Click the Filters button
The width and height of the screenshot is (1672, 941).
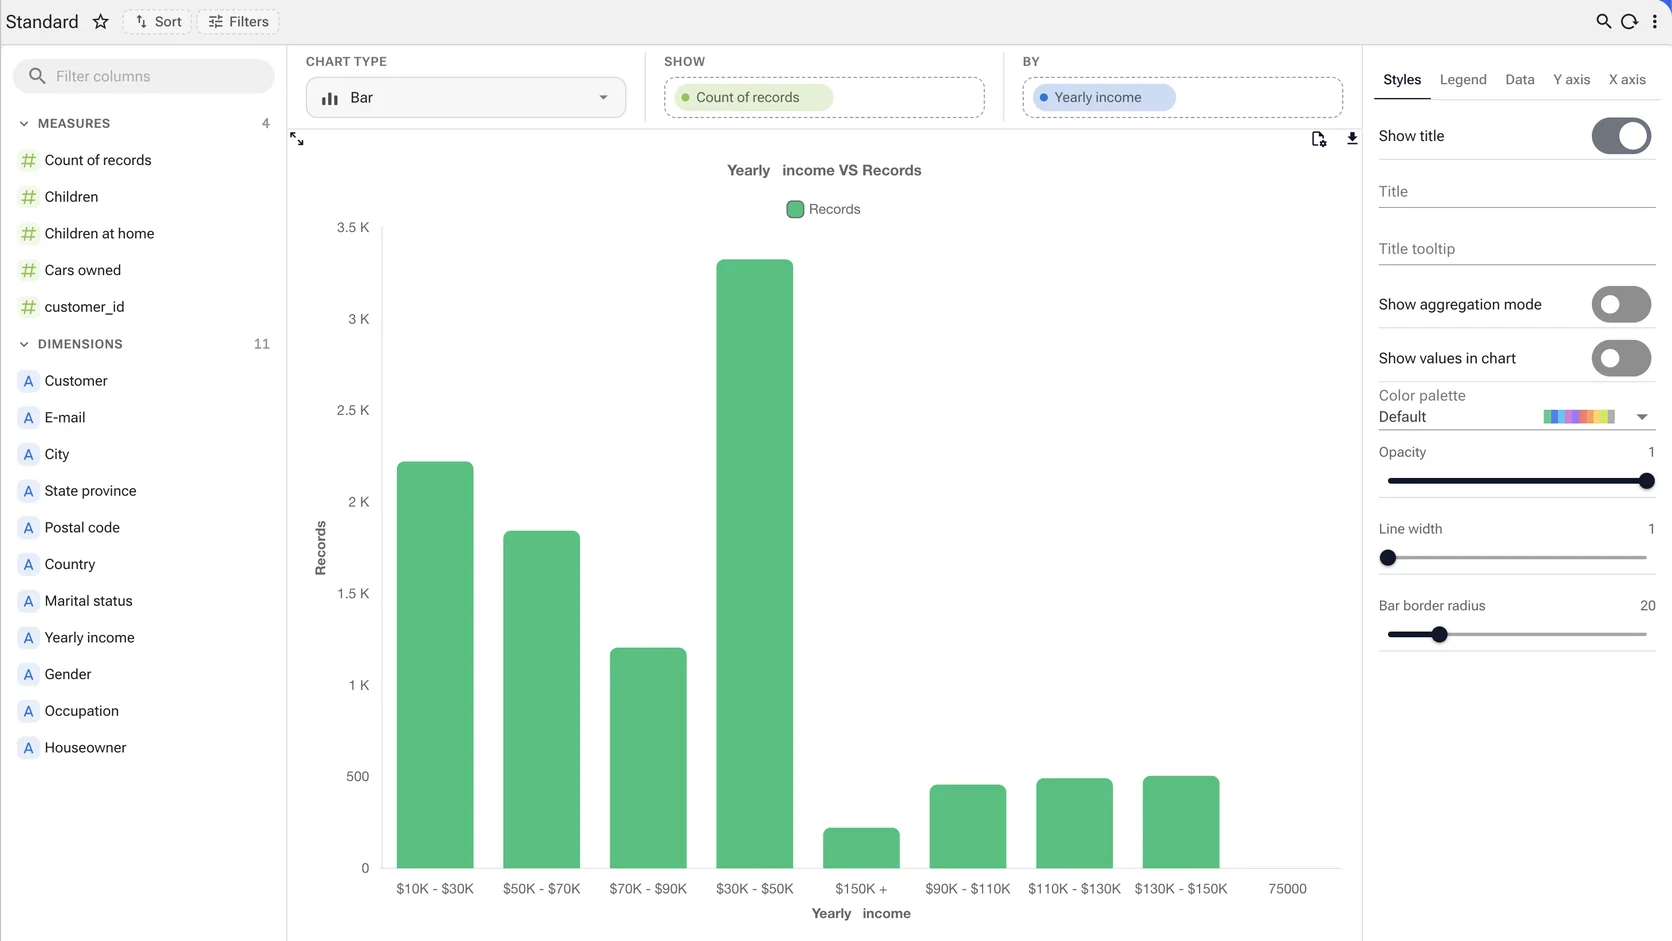click(x=238, y=21)
